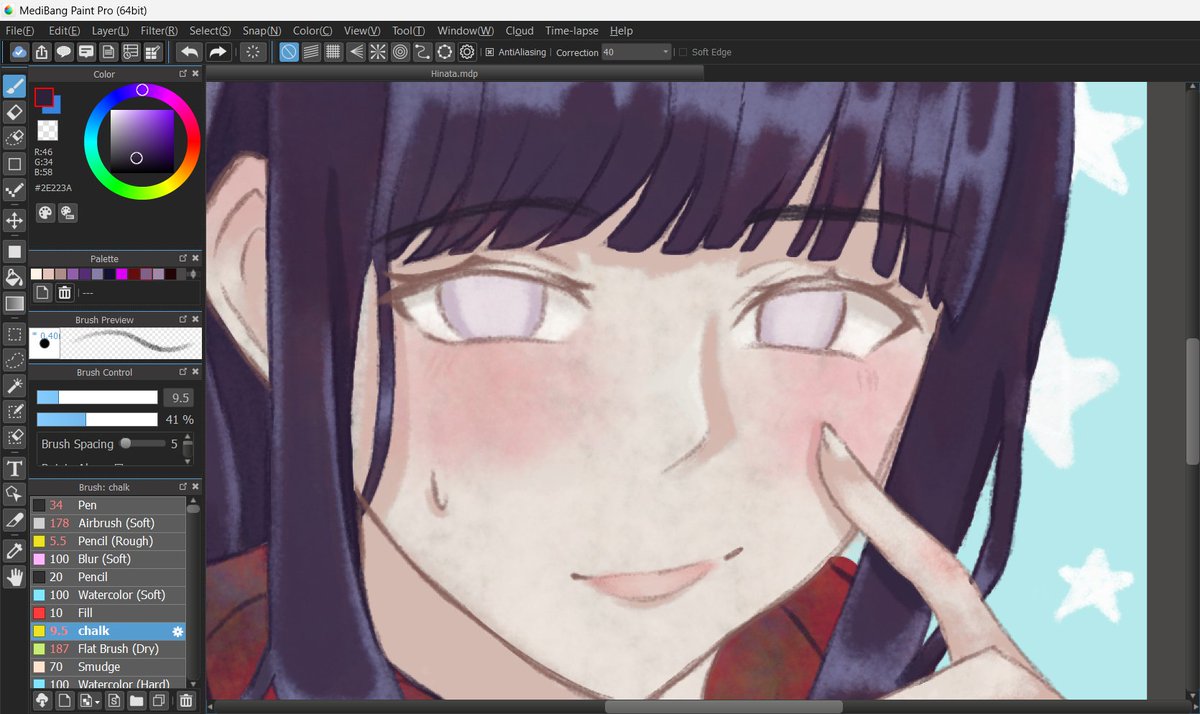Choose the Text tool
1200x714 pixels.
[x=15, y=468]
